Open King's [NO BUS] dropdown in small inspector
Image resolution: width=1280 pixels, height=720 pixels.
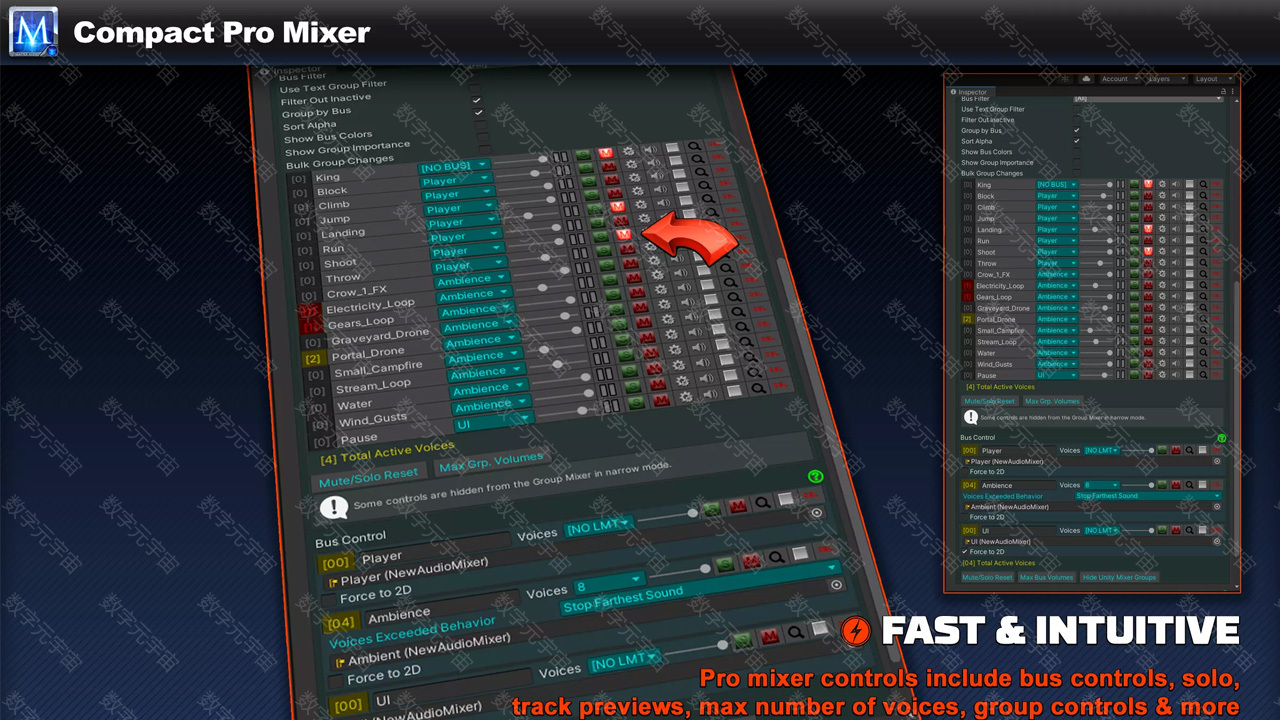tap(1057, 185)
